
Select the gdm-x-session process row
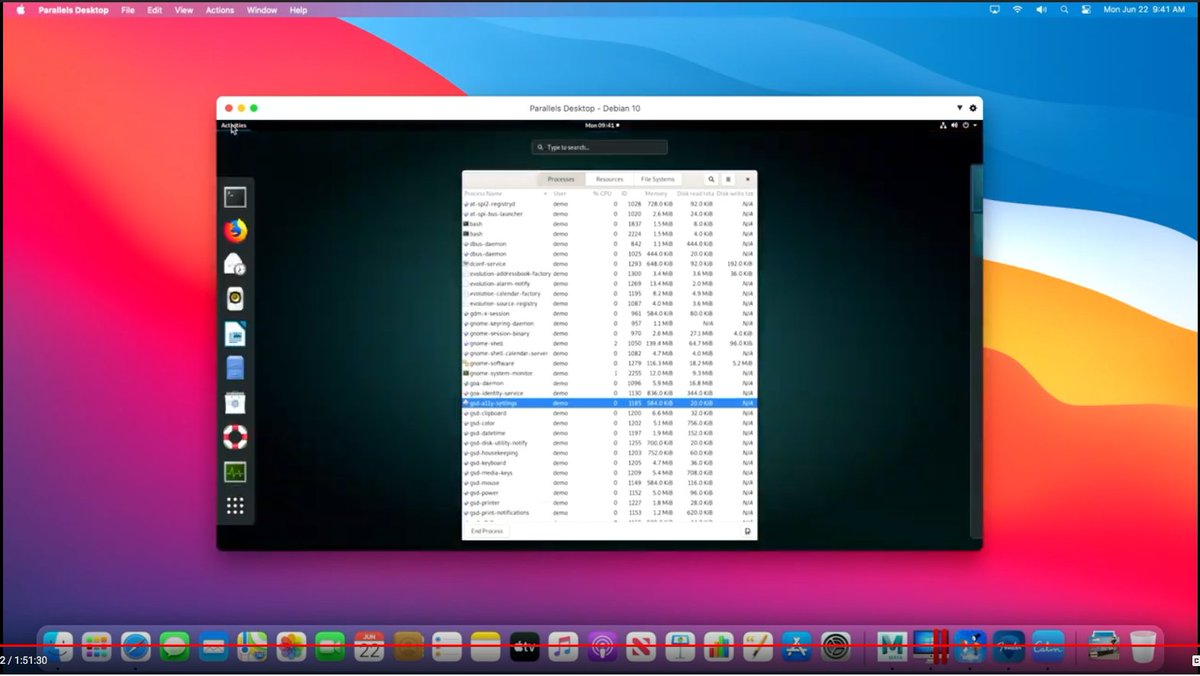[x=609, y=313]
